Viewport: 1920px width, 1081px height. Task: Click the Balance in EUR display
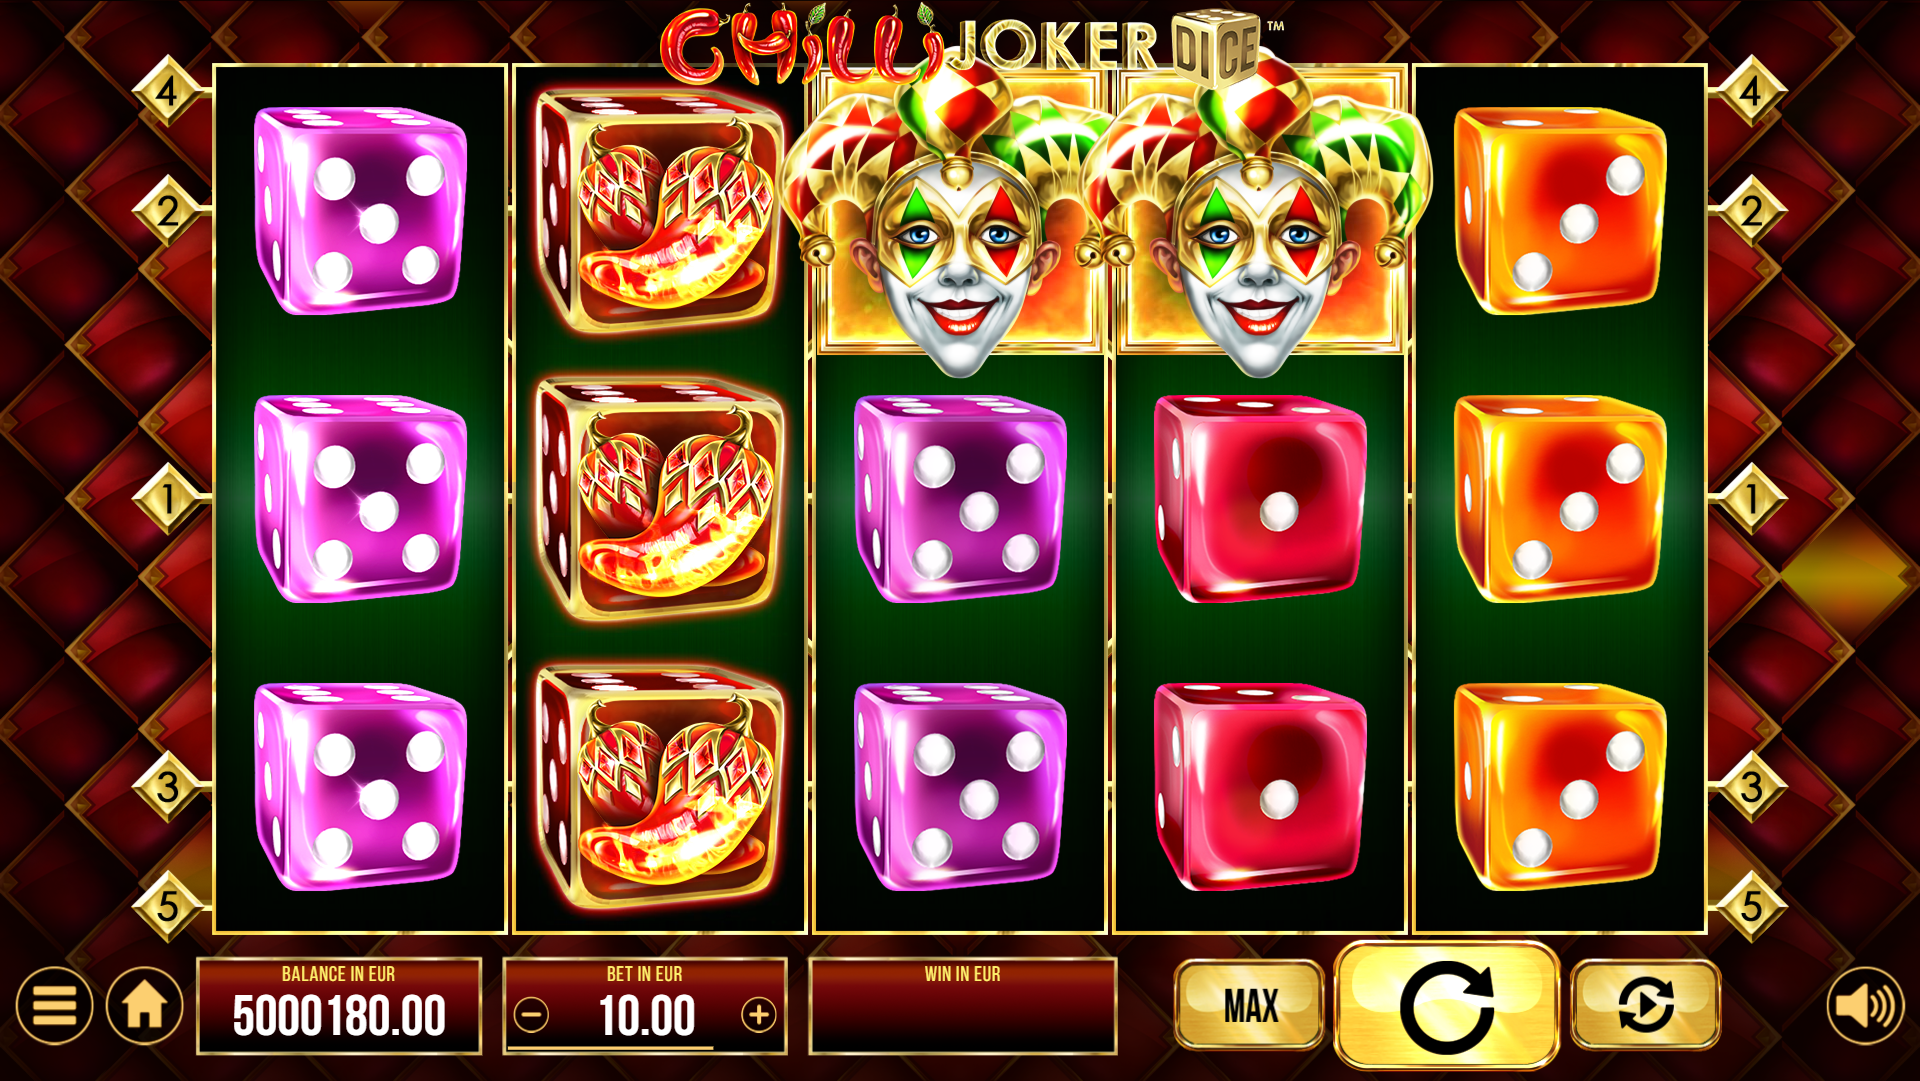[339, 1005]
